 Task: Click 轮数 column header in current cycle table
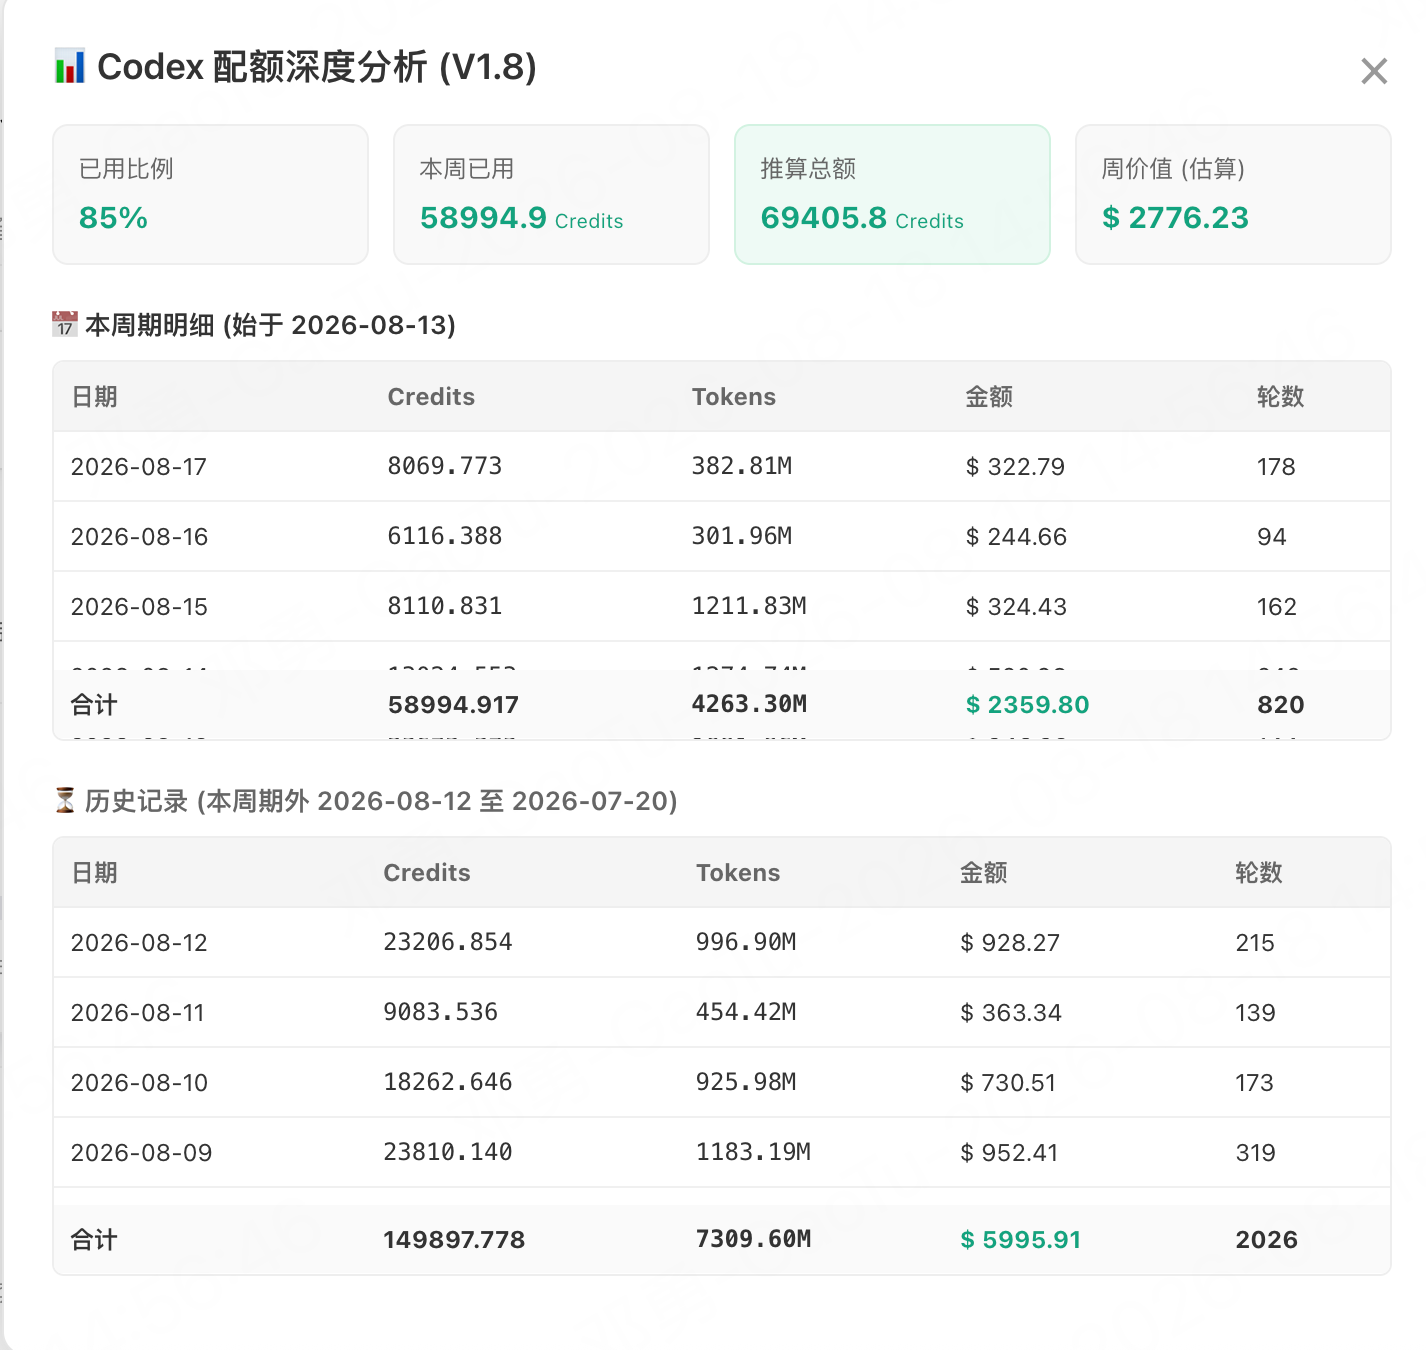[1280, 397]
